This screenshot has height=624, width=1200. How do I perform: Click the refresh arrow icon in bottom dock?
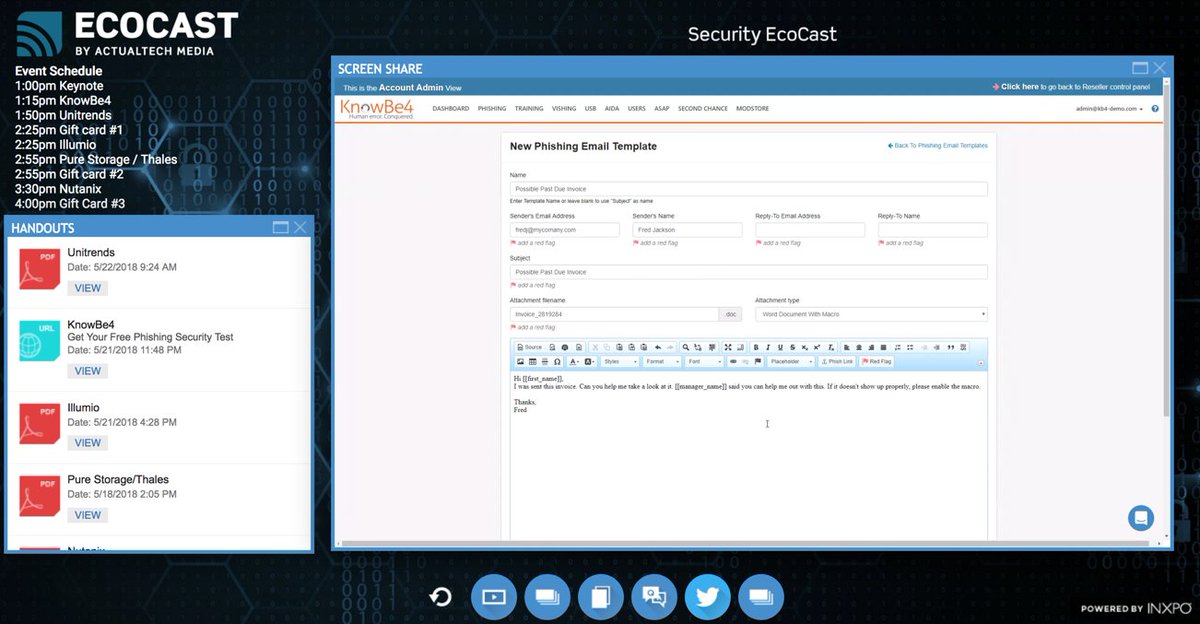click(x=440, y=597)
